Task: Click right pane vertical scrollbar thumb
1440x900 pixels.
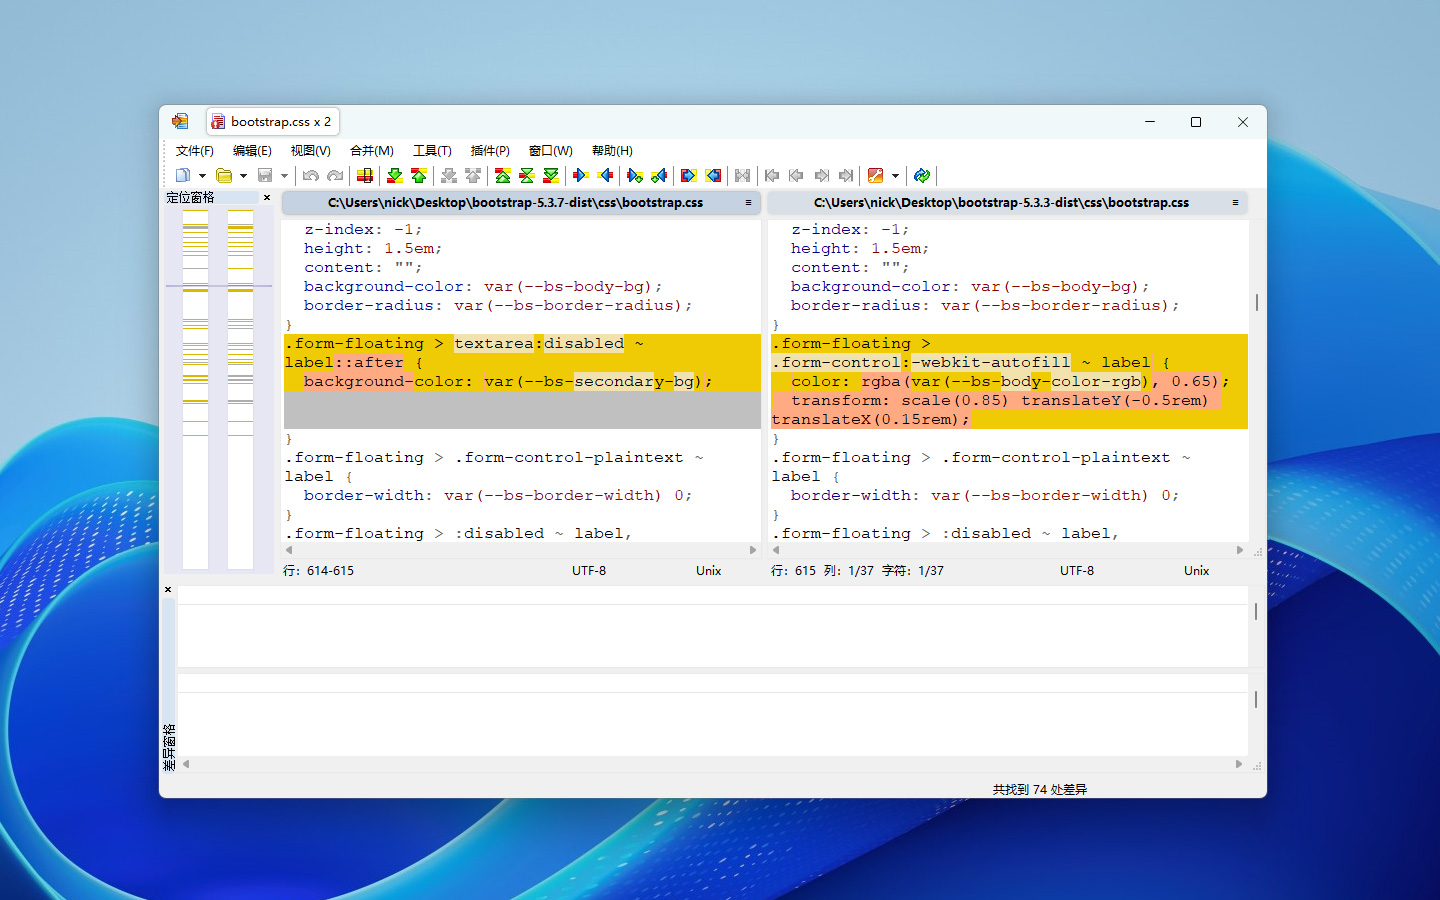Action: [1257, 302]
